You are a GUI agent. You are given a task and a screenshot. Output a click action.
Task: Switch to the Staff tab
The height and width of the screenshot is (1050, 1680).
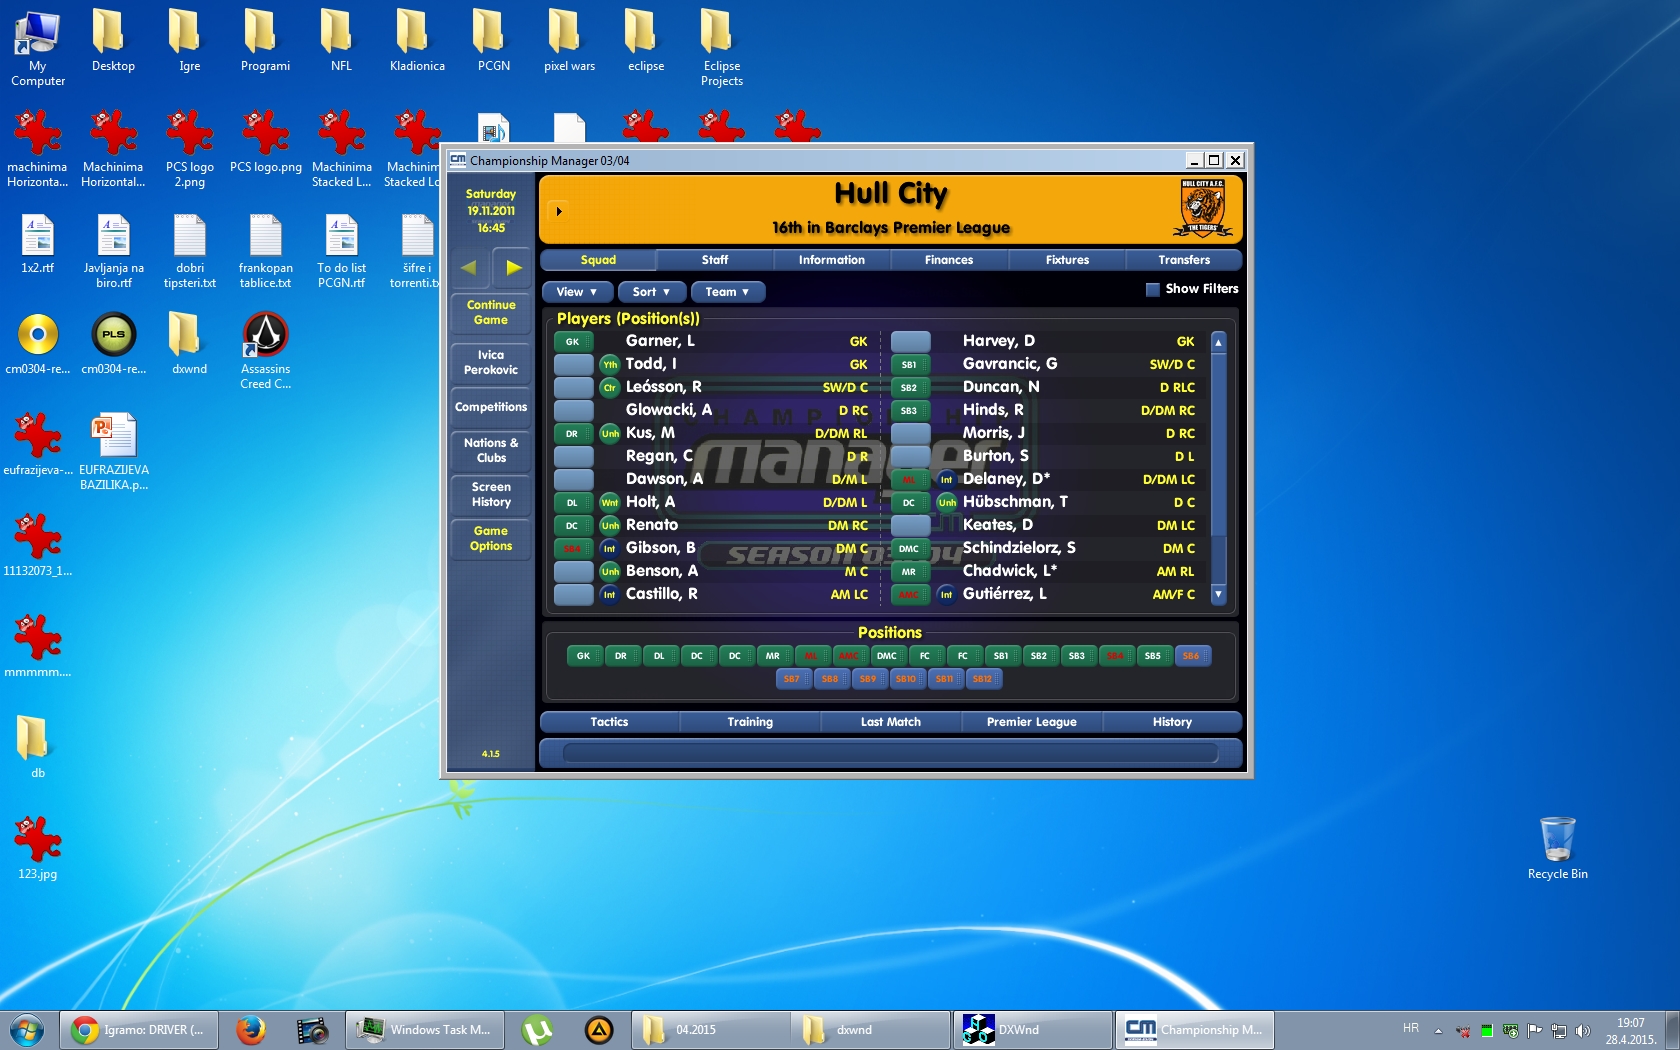715,260
